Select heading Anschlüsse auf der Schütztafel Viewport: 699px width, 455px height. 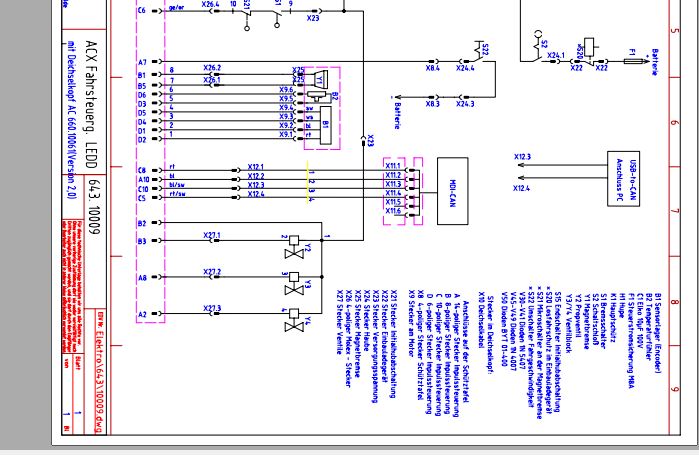click(x=465, y=351)
